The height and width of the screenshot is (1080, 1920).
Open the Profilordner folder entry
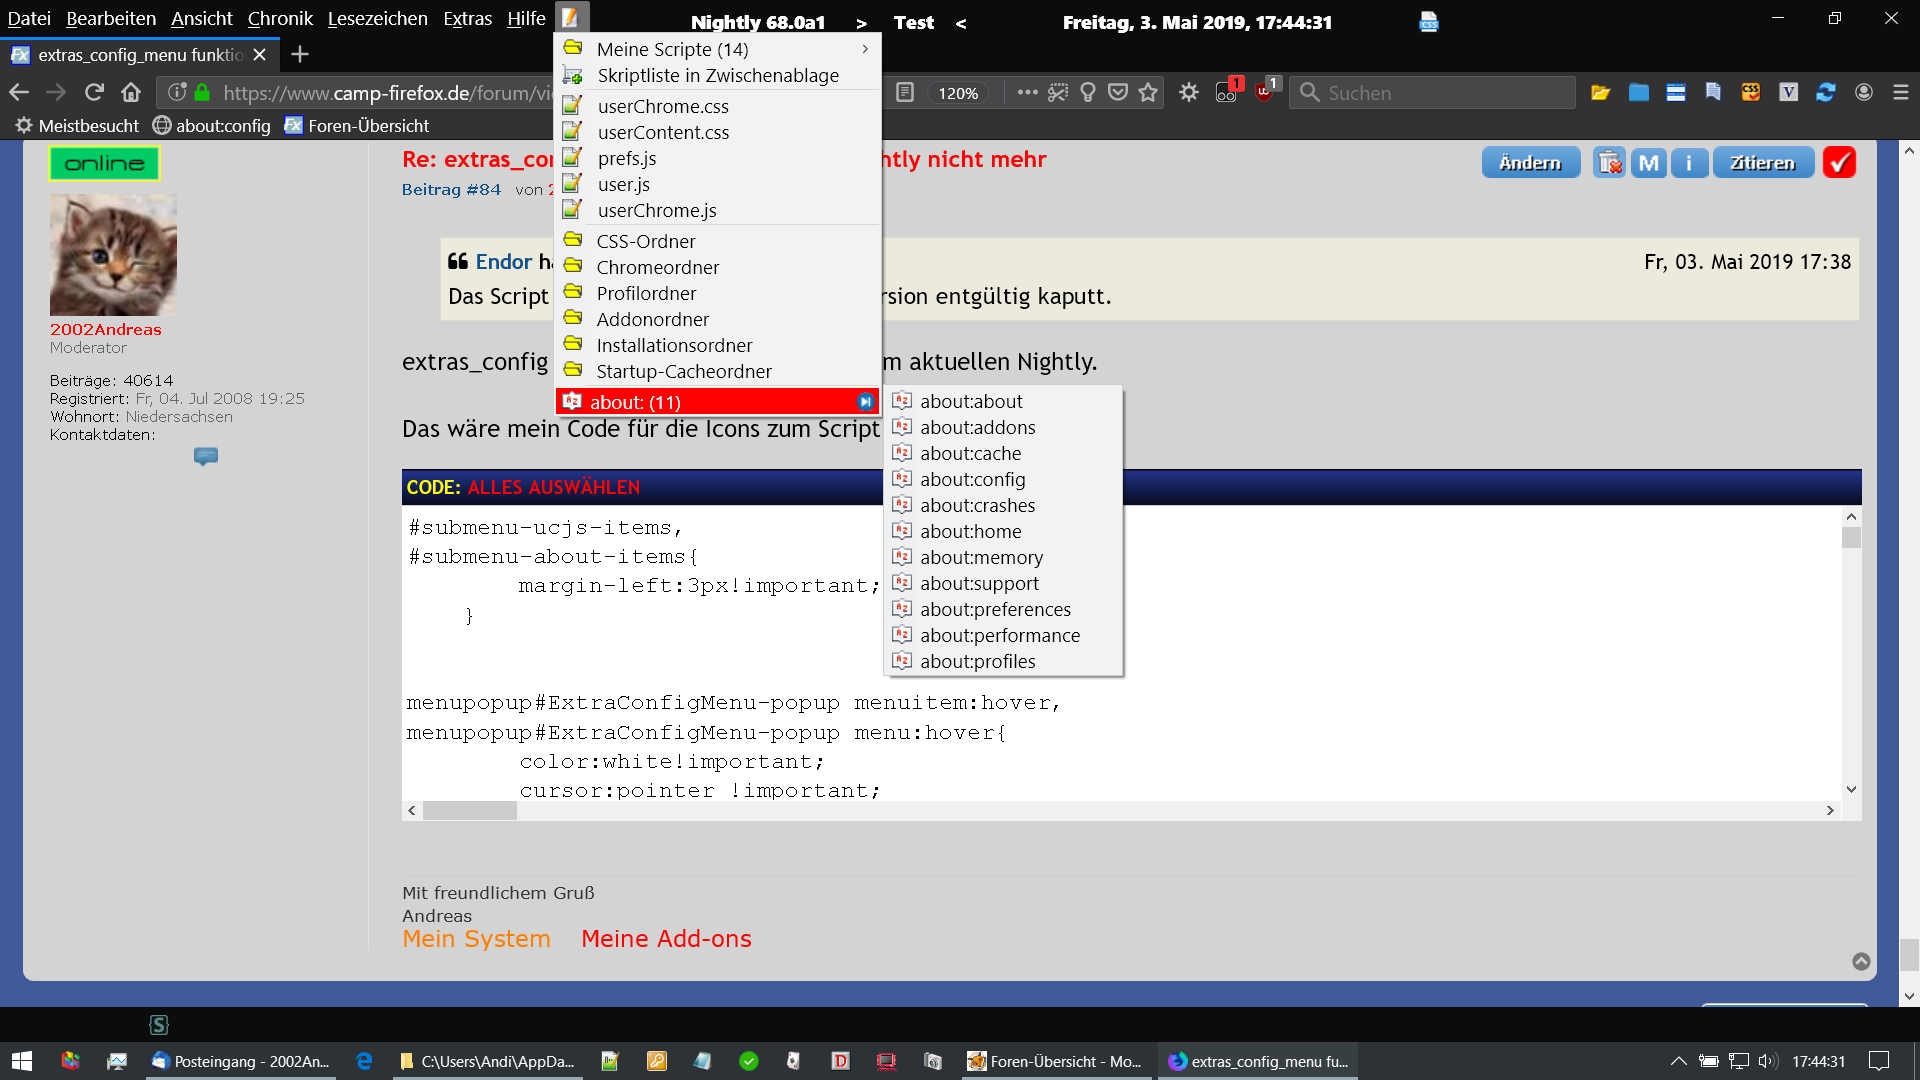646,293
